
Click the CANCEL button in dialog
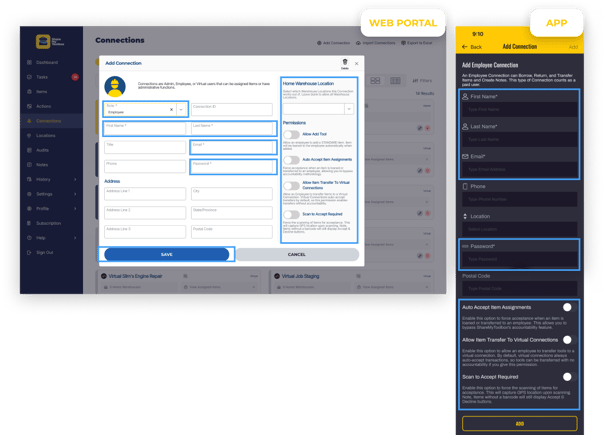click(297, 254)
